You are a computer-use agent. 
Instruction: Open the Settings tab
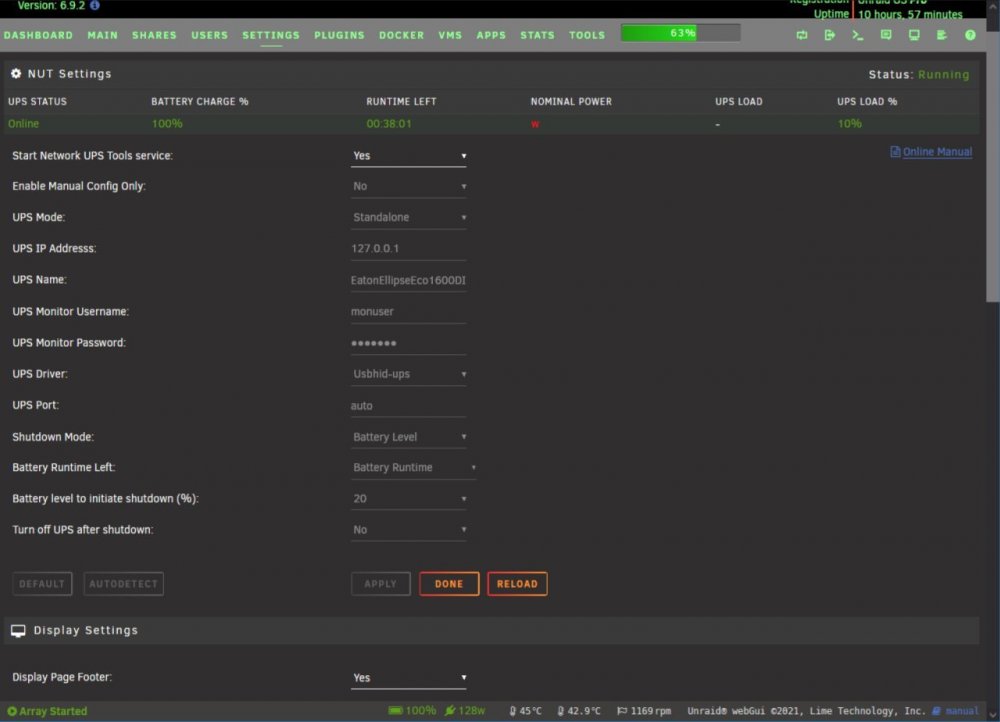tap(271, 35)
